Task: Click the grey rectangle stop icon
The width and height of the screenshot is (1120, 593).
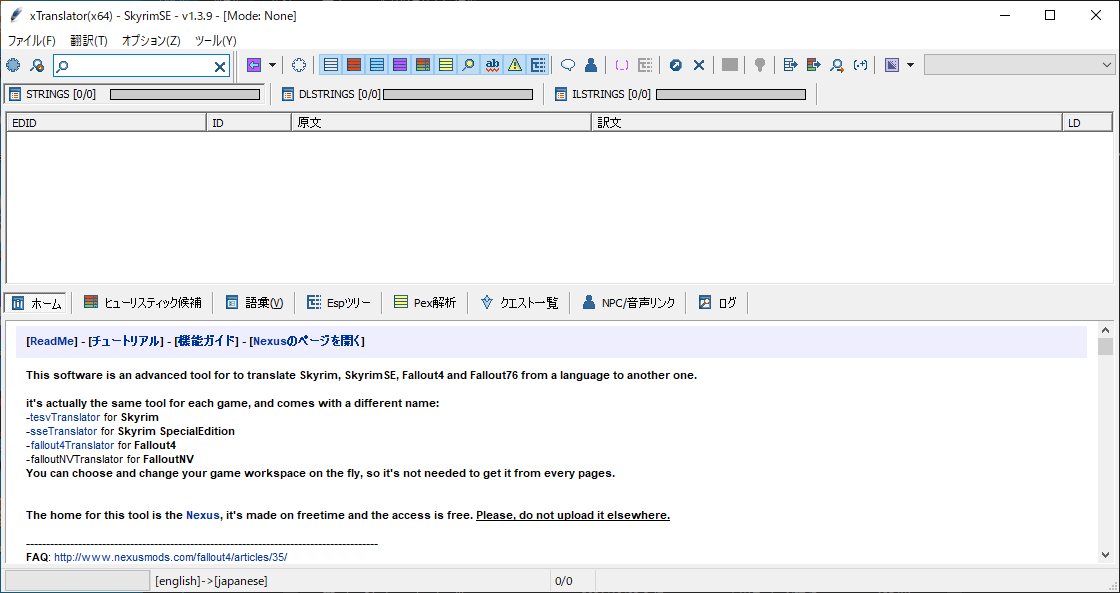Action: [x=729, y=66]
